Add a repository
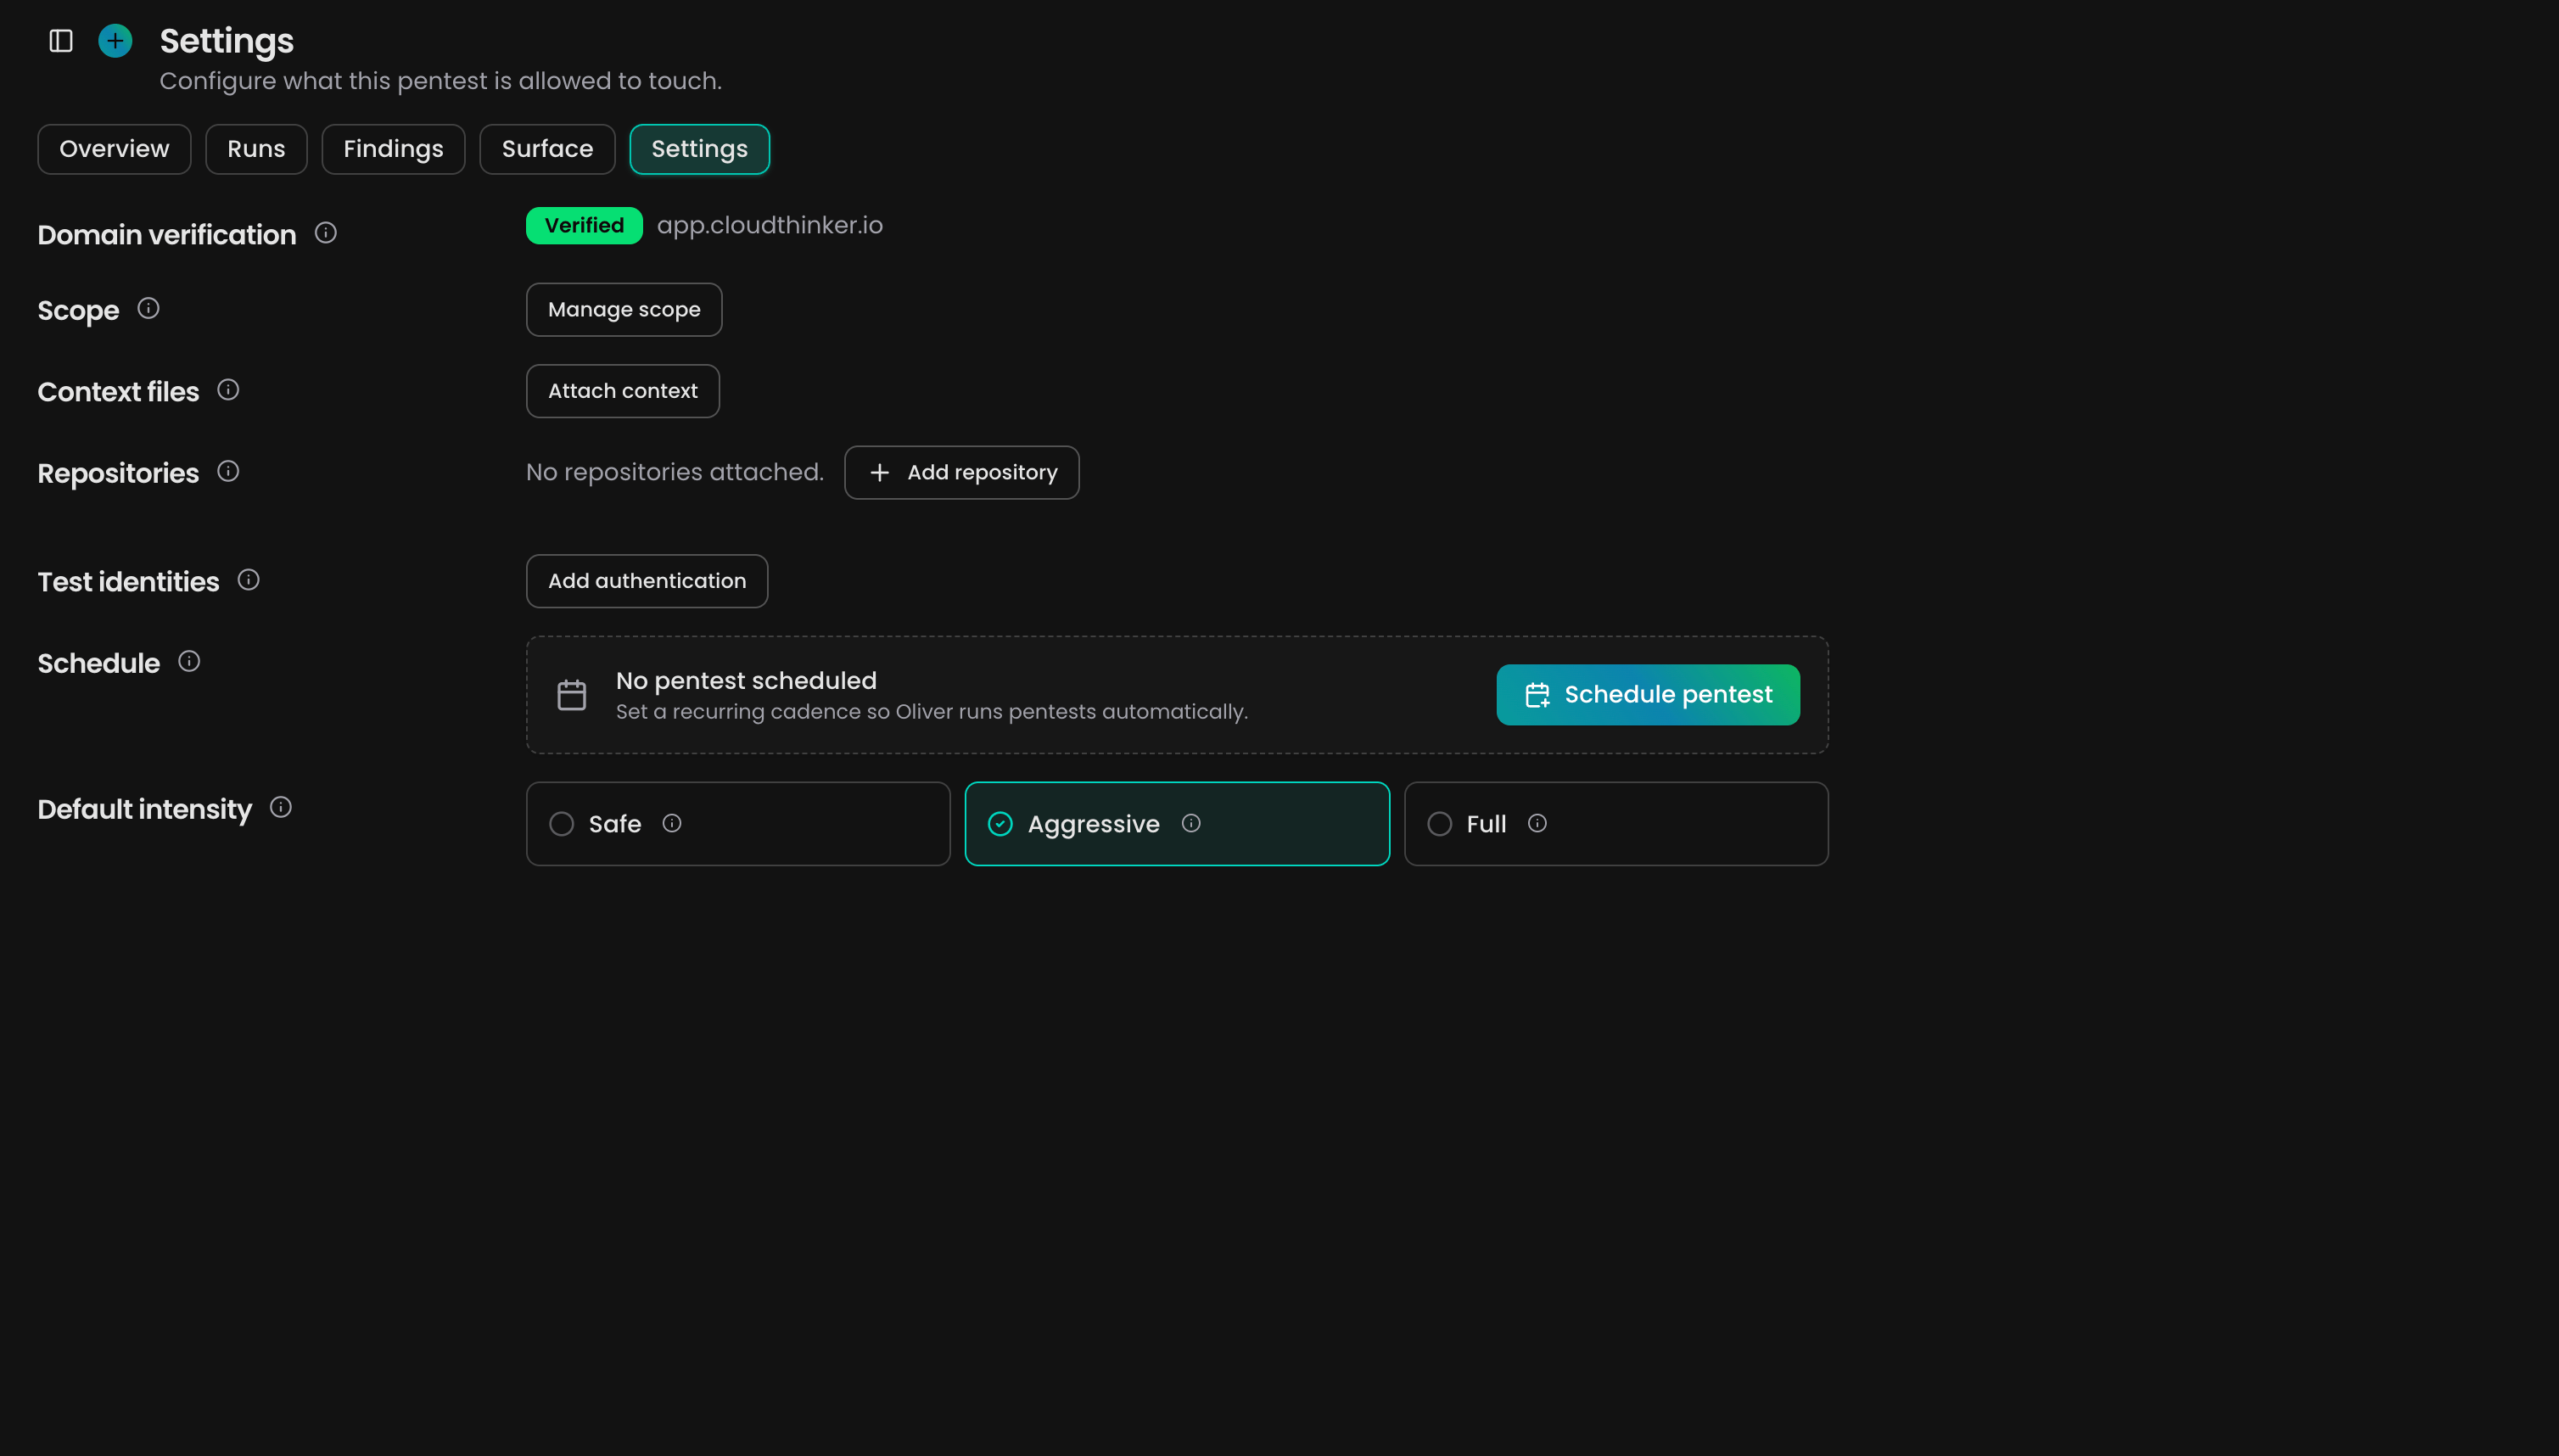Image resolution: width=2559 pixels, height=1456 pixels. 962,473
